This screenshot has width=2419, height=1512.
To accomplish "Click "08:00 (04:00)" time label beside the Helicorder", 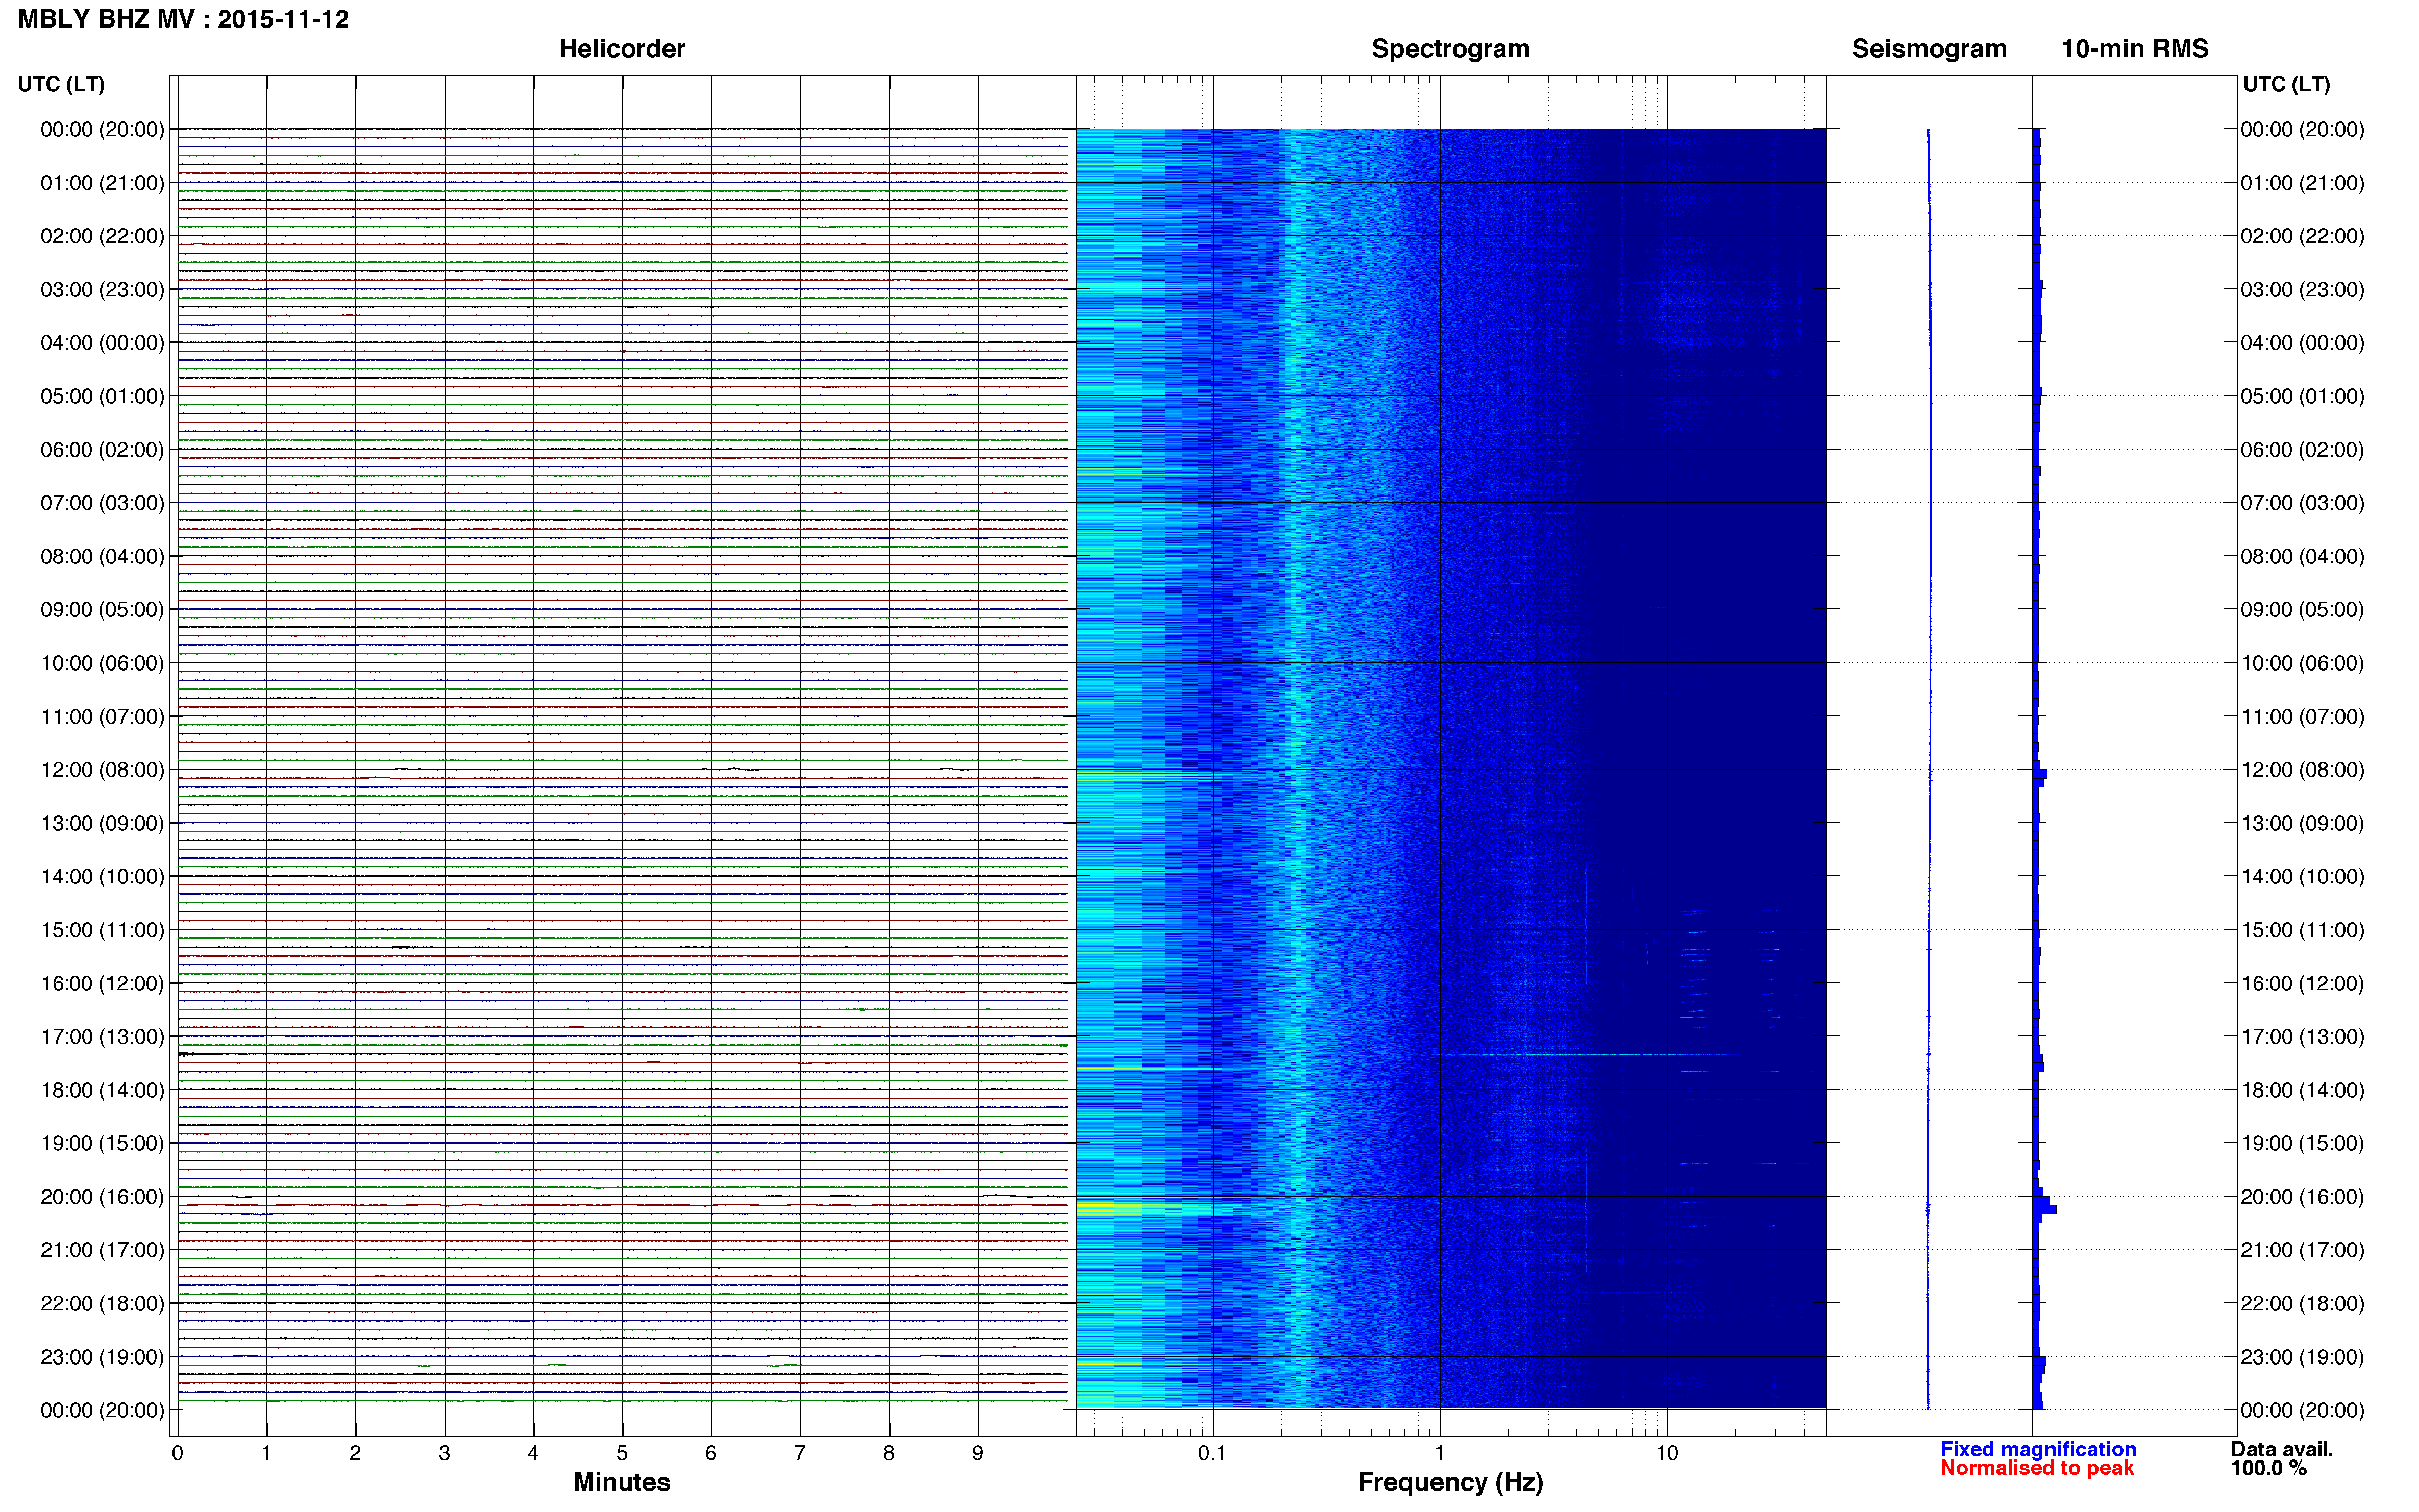I will (102, 556).
